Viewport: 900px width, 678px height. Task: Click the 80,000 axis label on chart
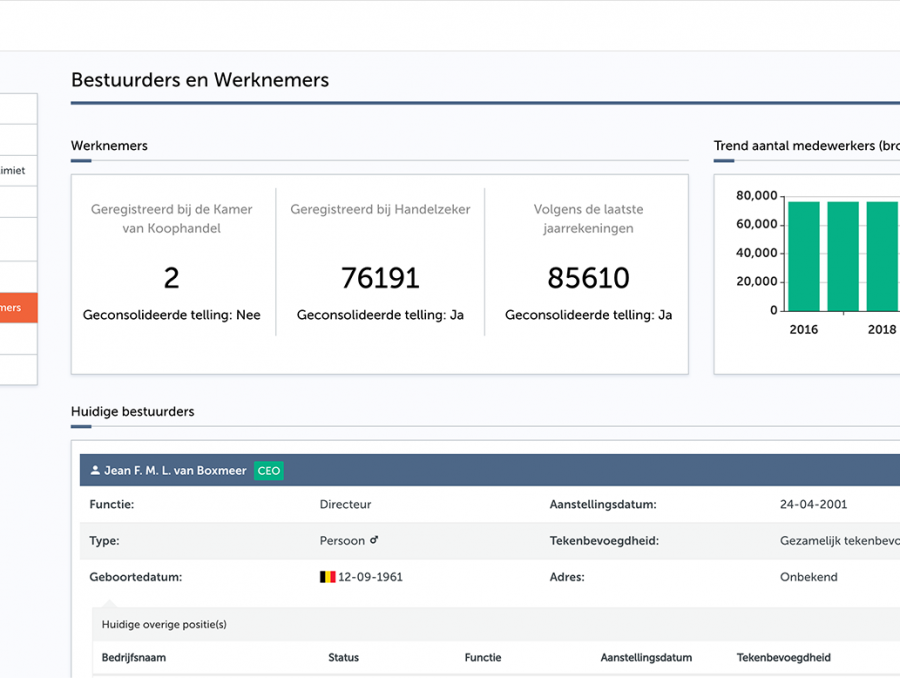(x=757, y=196)
